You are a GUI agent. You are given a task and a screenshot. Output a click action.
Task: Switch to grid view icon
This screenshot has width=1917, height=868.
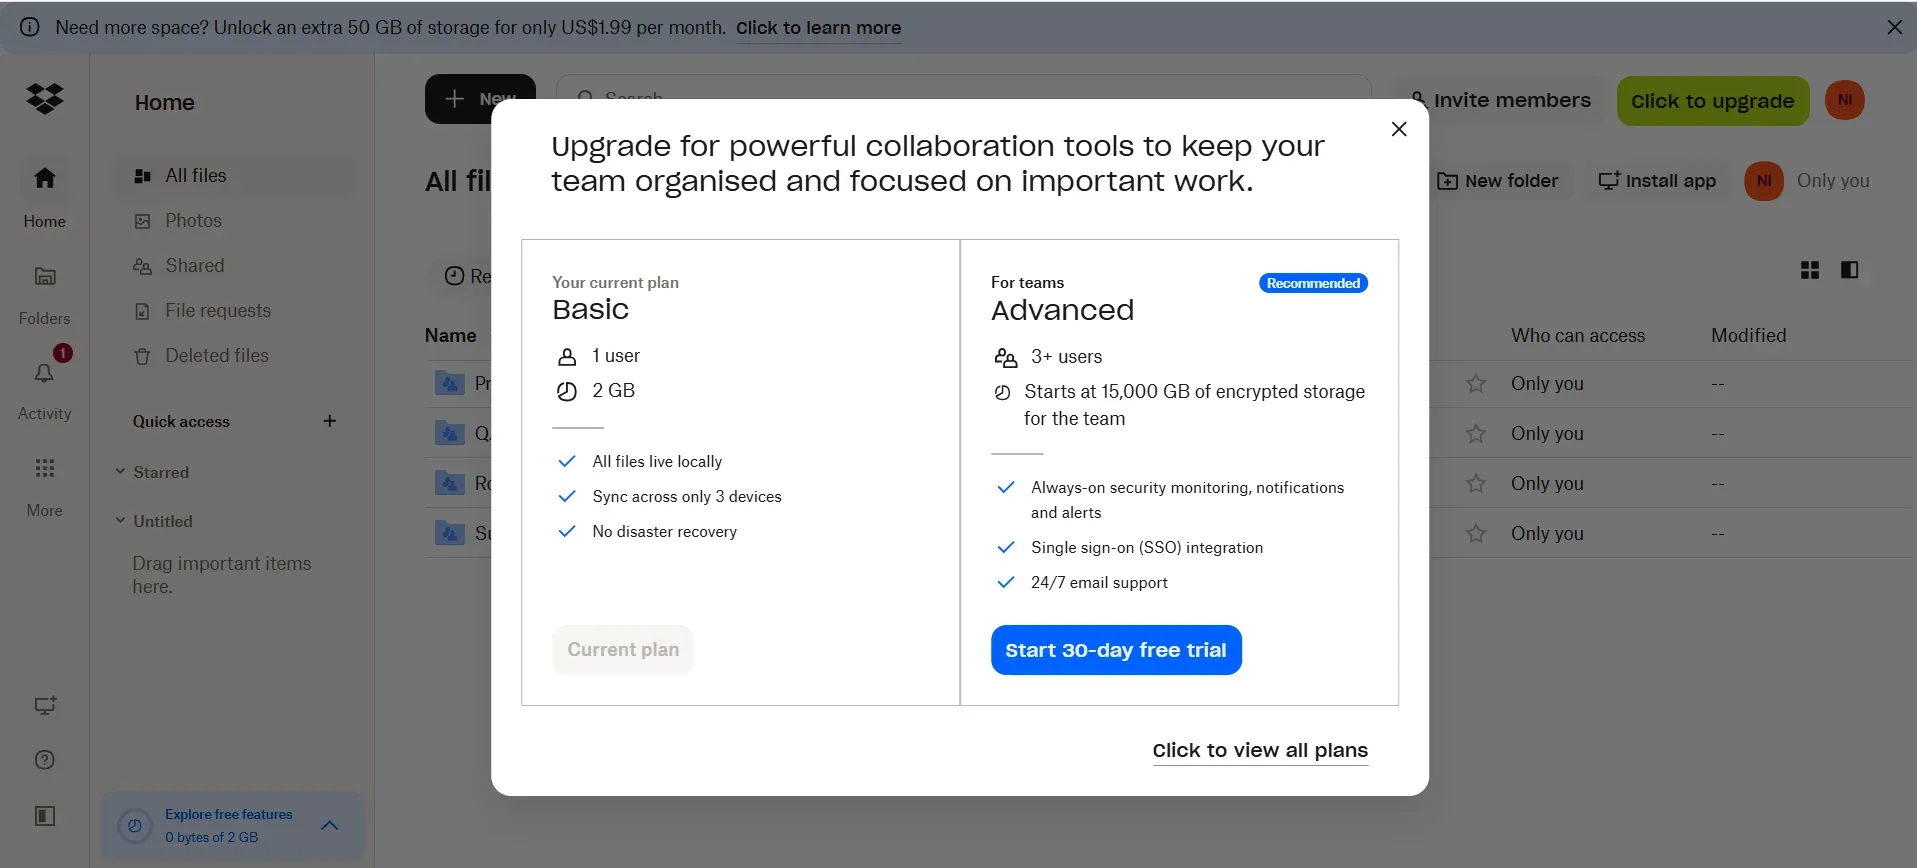click(1810, 270)
